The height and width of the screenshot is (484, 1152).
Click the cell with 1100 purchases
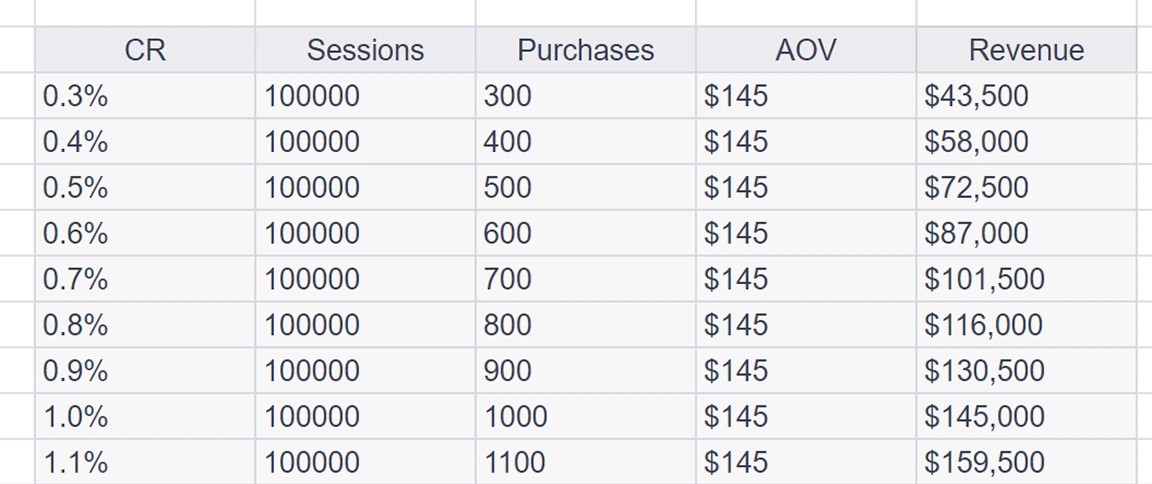pos(585,462)
